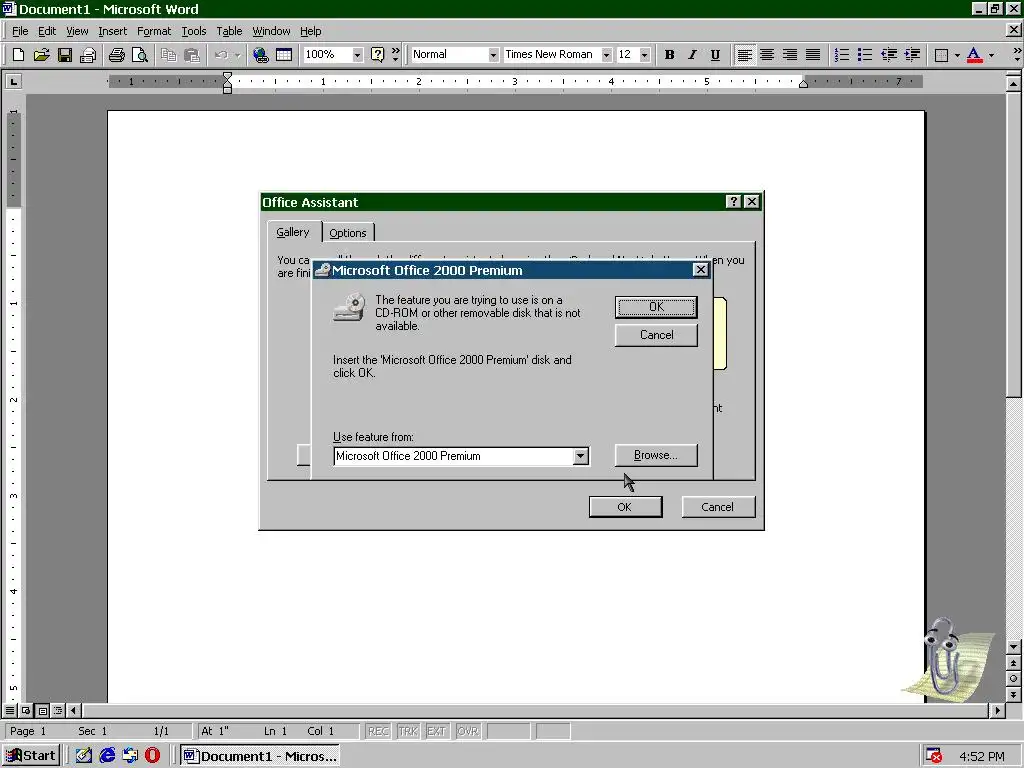Screen dimensions: 1024x768
Task: Open the font size 12 dropdown
Action: pos(645,55)
